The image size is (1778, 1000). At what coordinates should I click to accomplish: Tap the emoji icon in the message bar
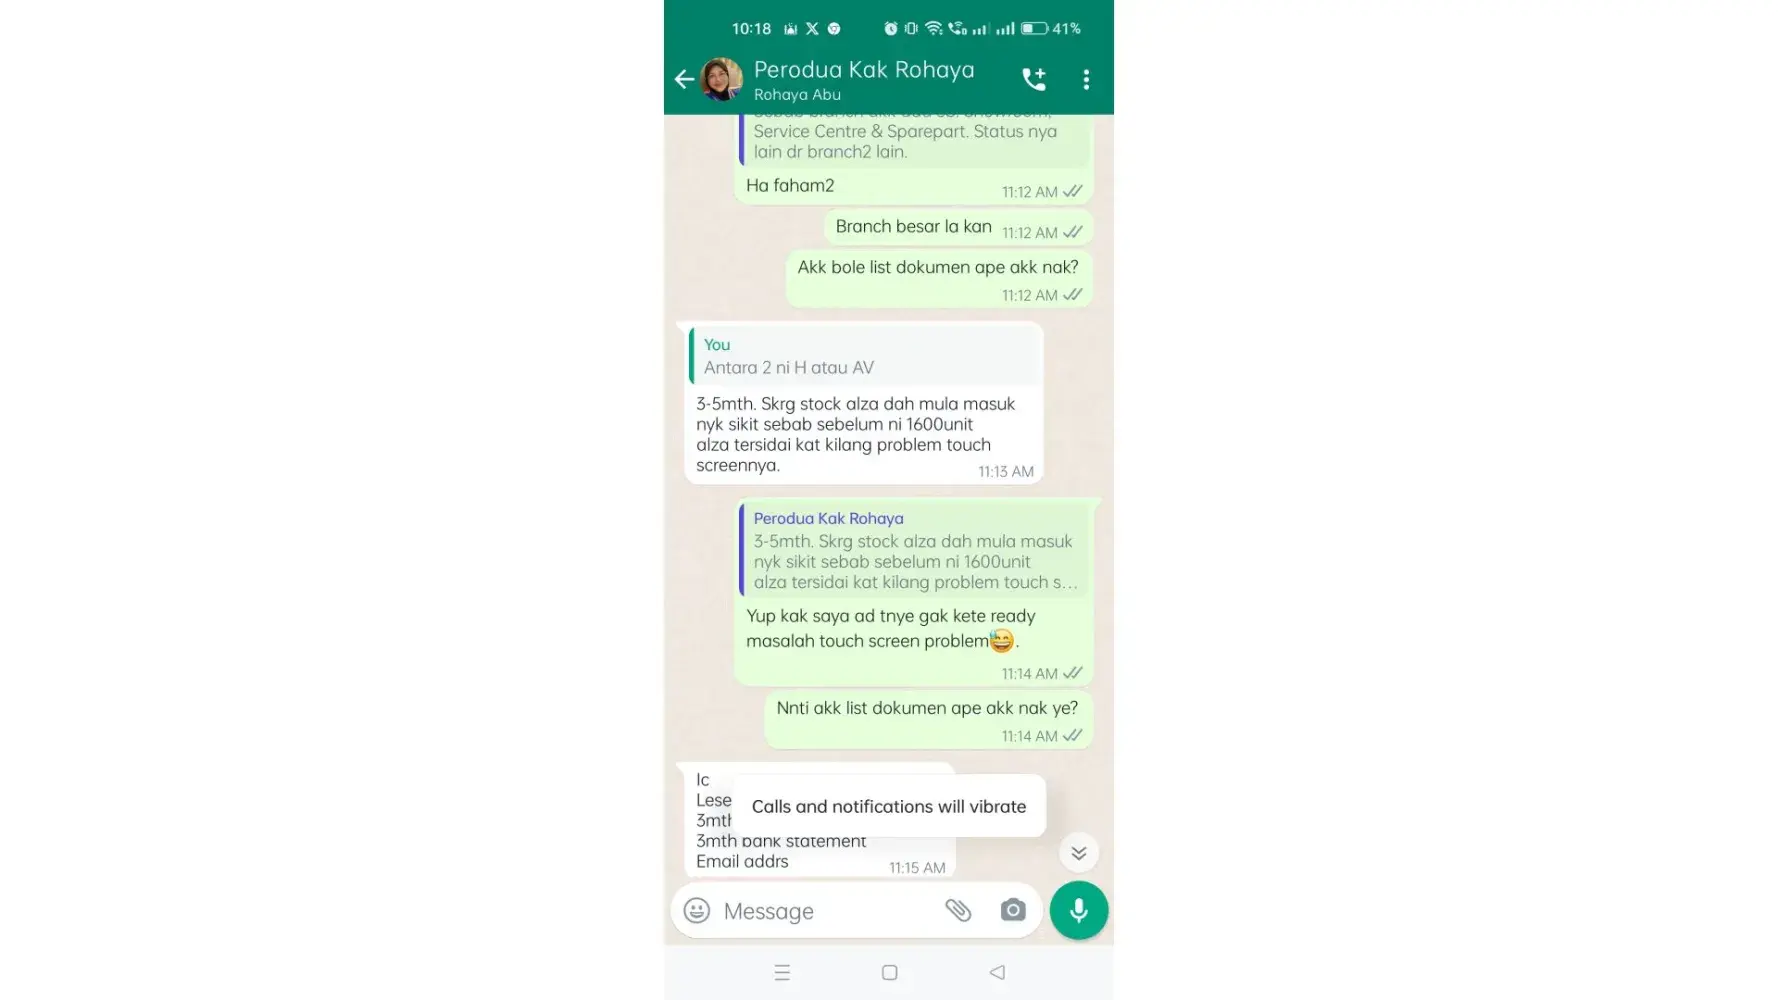click(x=697, y=910)
